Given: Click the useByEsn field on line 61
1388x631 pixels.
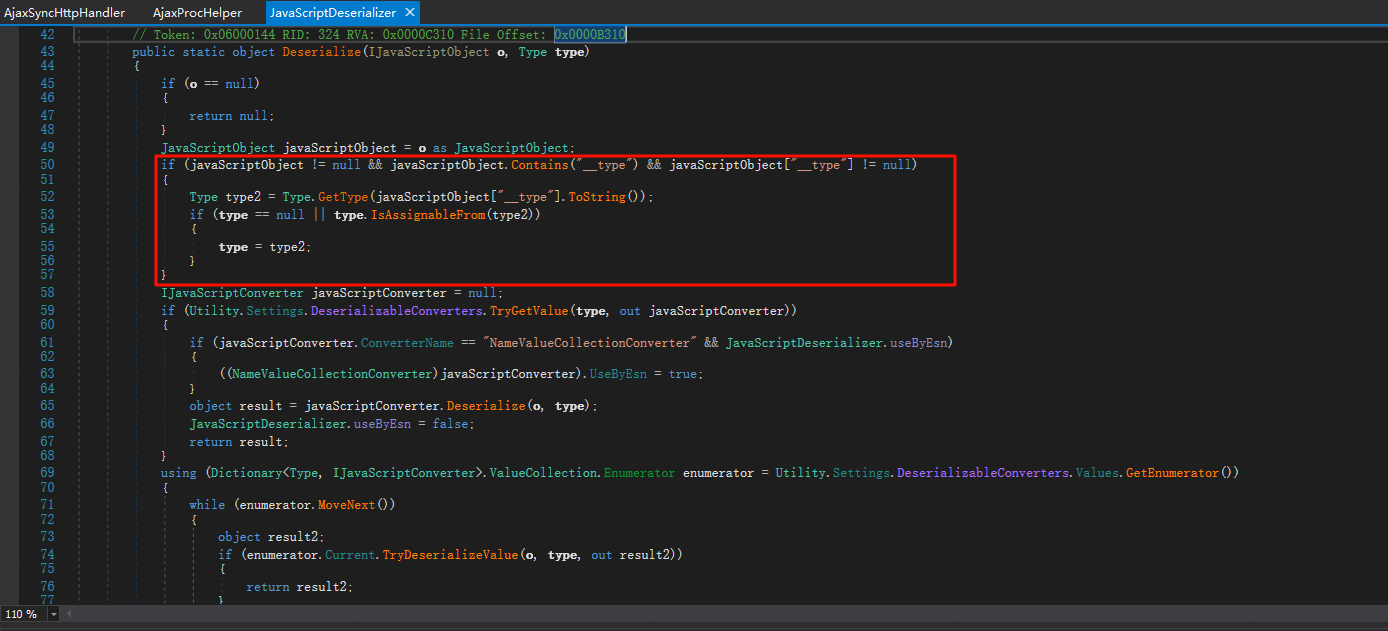Looking at the screenshot, I should coord(916,342).
